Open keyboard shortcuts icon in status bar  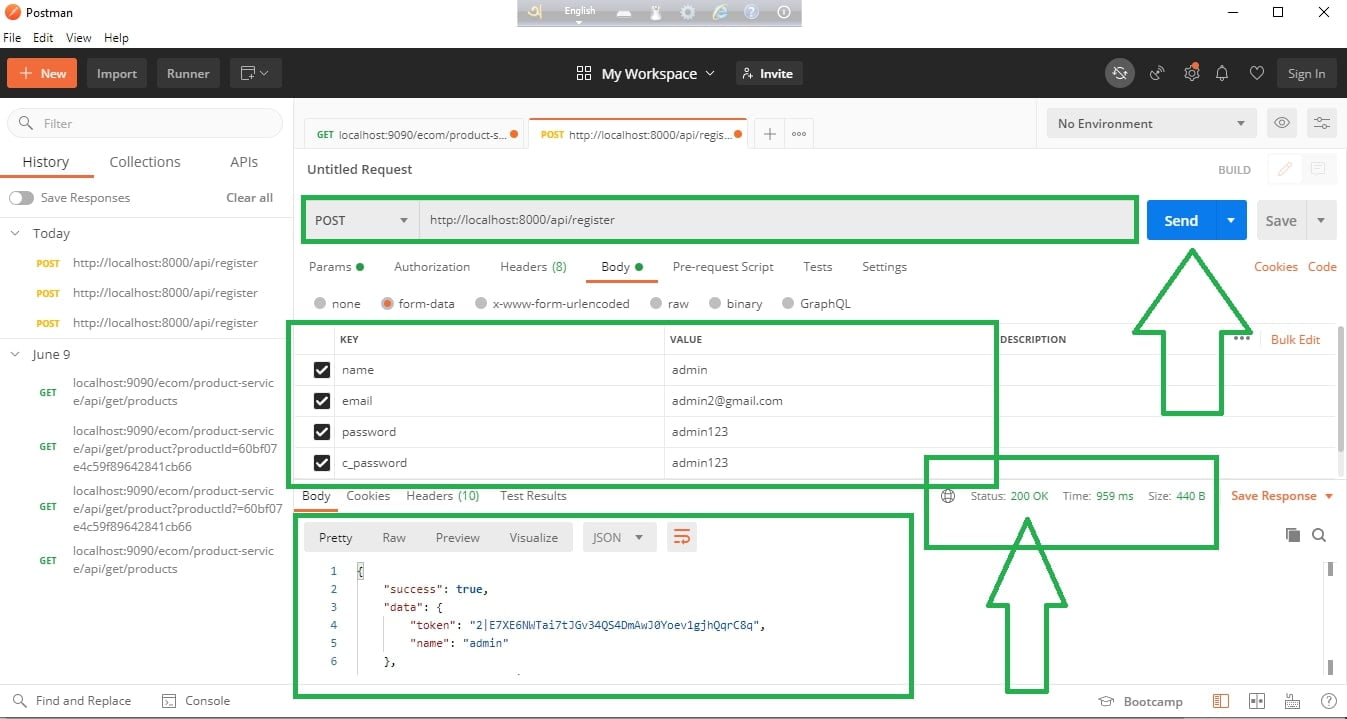tap(1293, 701)
